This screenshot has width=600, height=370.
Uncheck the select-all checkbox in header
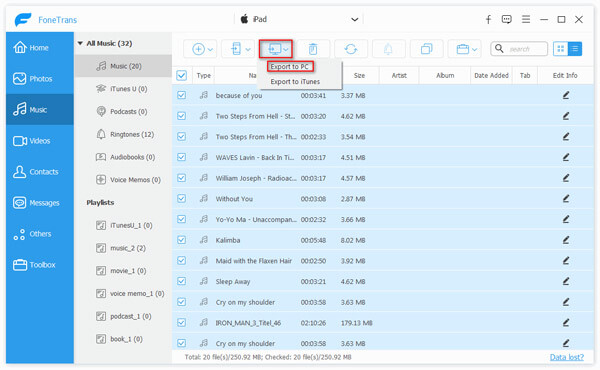(x=181, y=75)
